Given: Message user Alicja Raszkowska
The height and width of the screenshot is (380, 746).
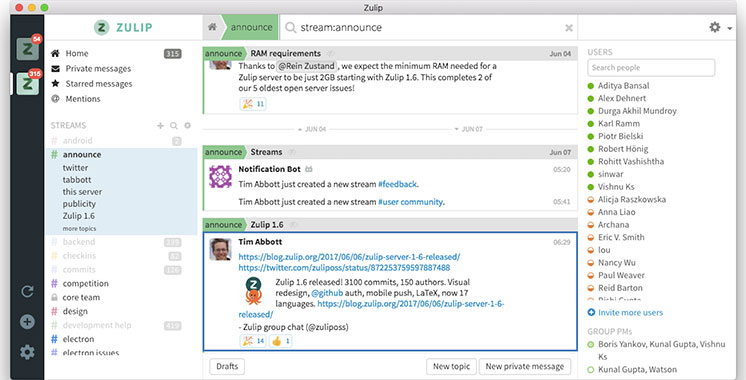Looking at the screenshot, I should (x=632, y=199).
